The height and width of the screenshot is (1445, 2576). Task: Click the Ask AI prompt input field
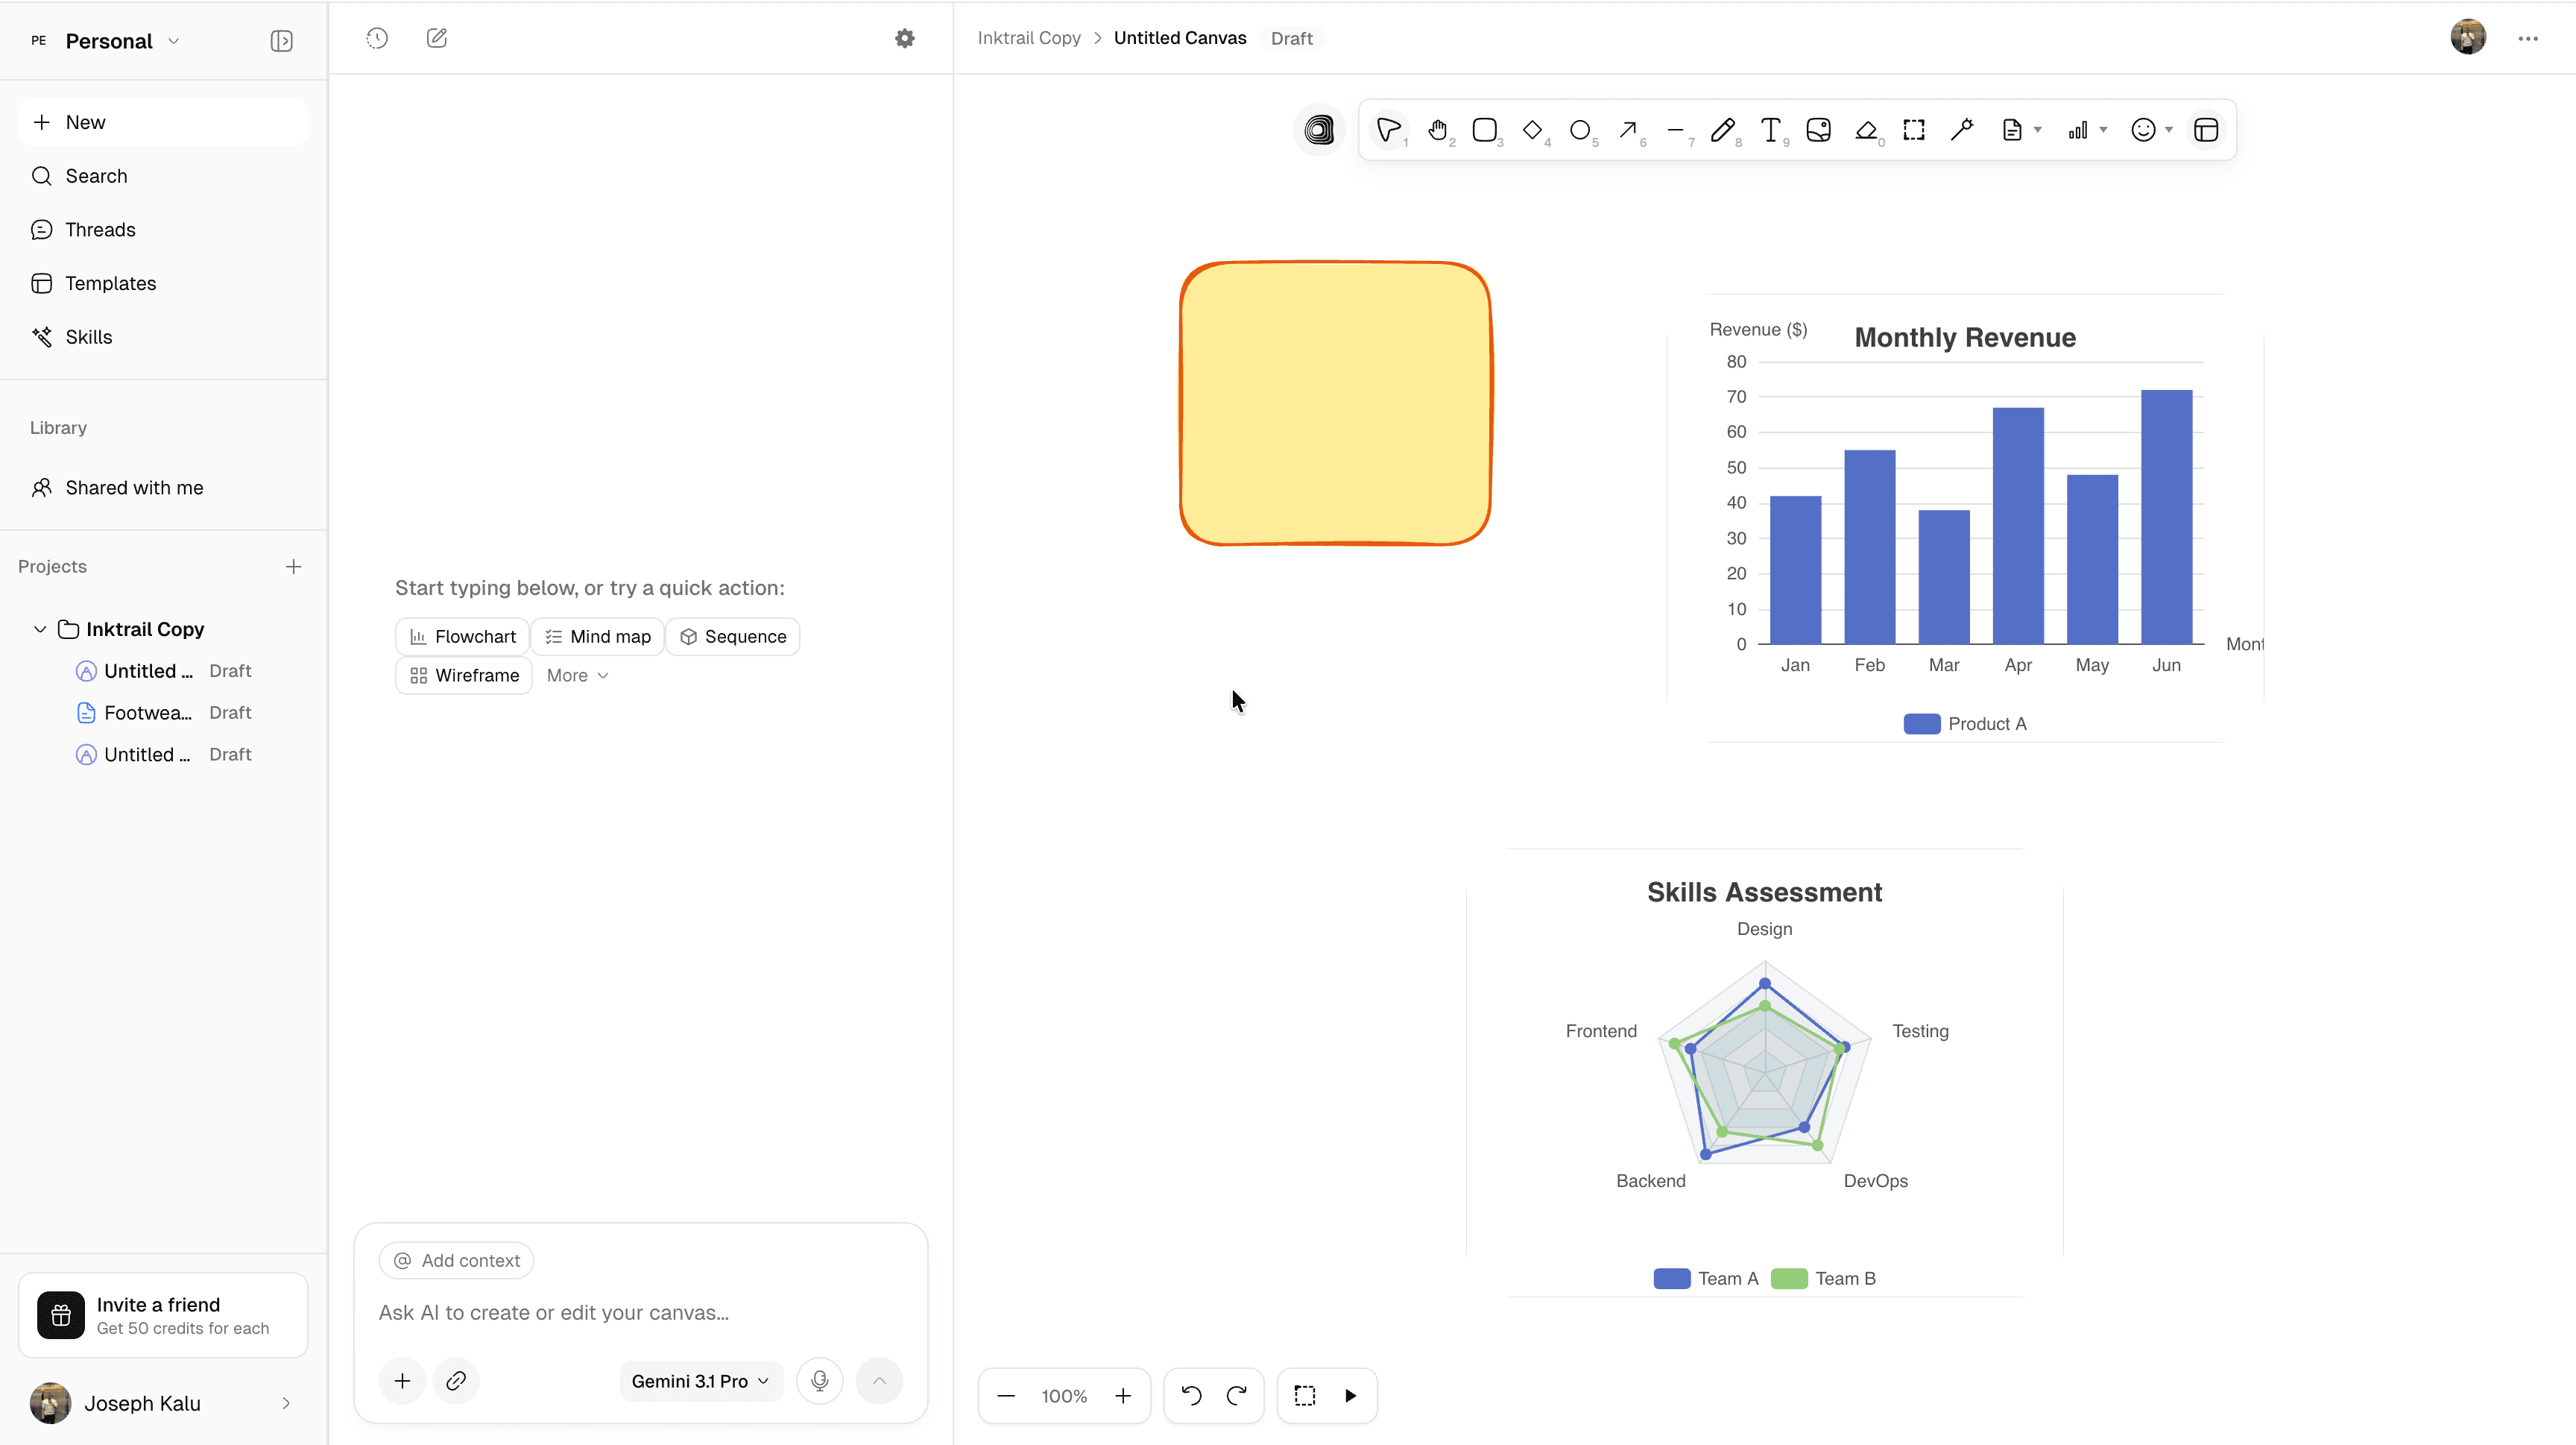point(640,1313)
